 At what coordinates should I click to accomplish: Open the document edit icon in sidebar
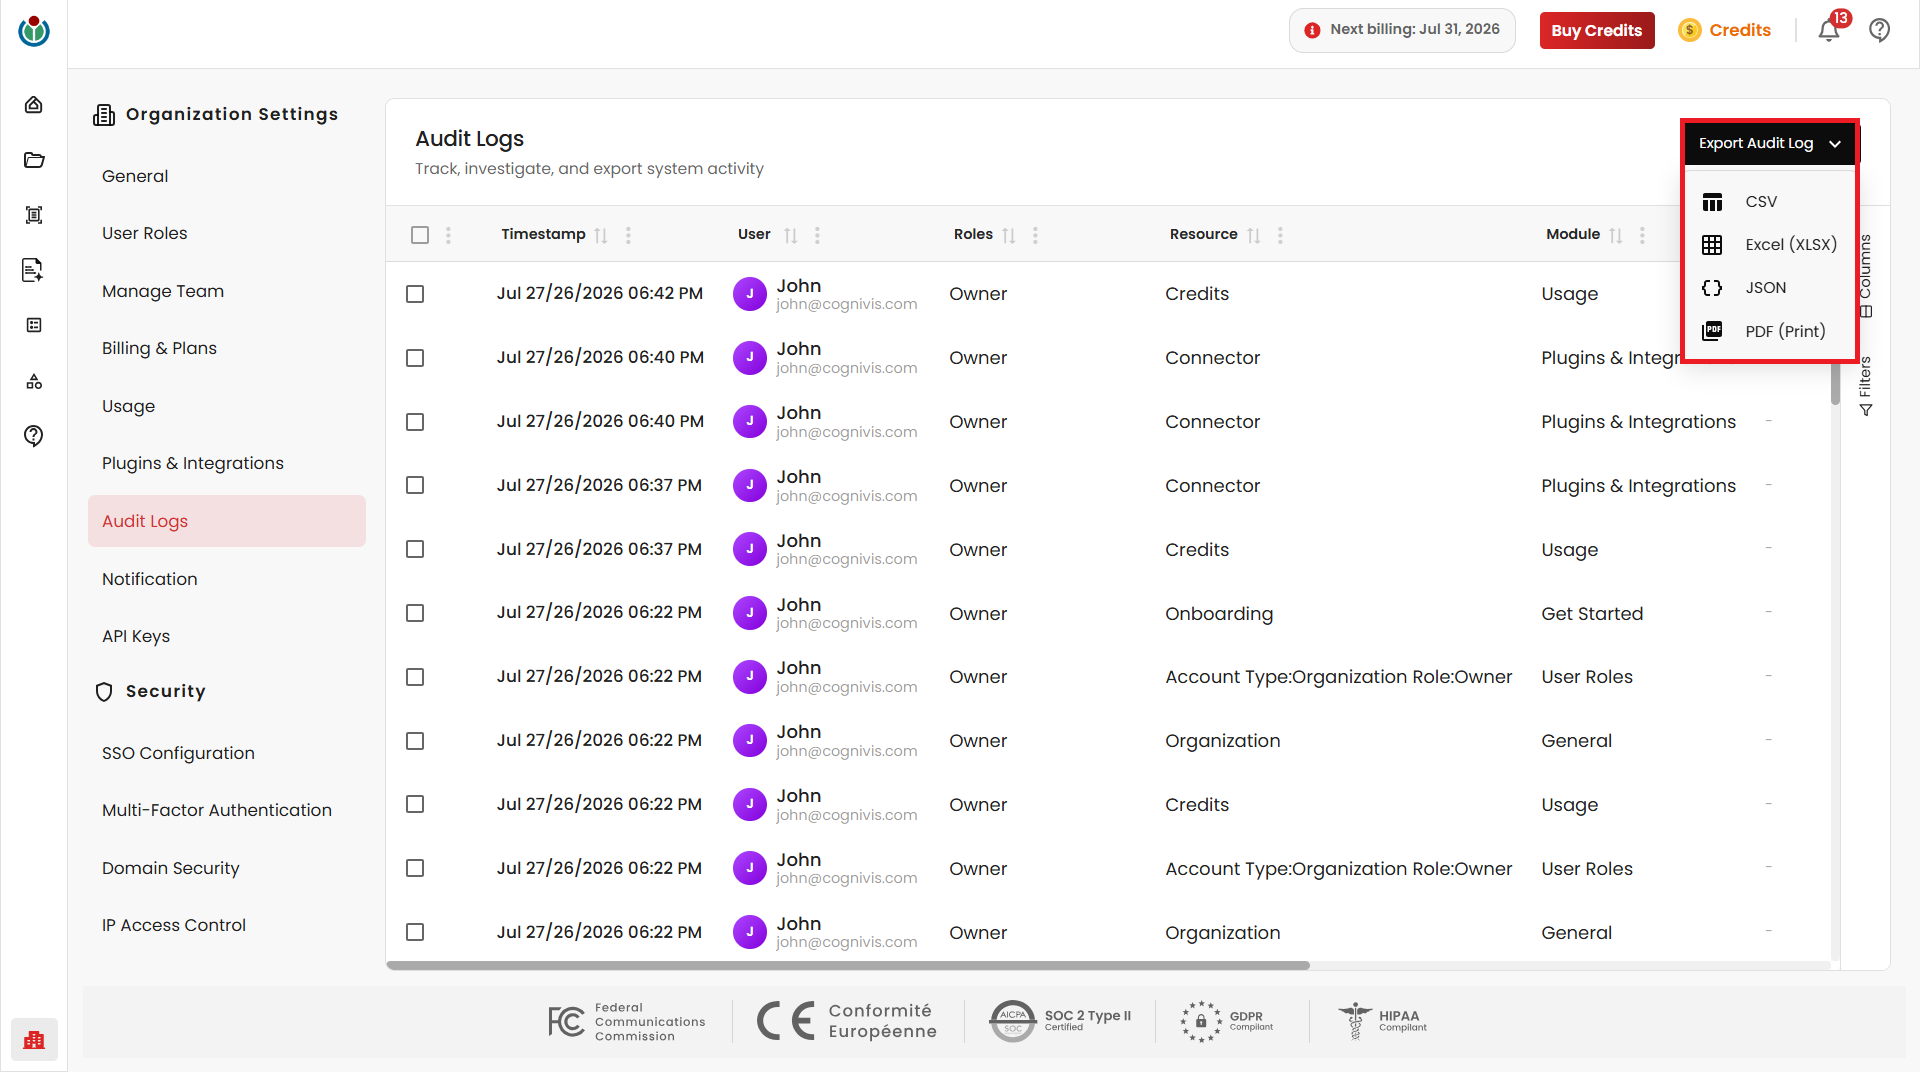34,270
